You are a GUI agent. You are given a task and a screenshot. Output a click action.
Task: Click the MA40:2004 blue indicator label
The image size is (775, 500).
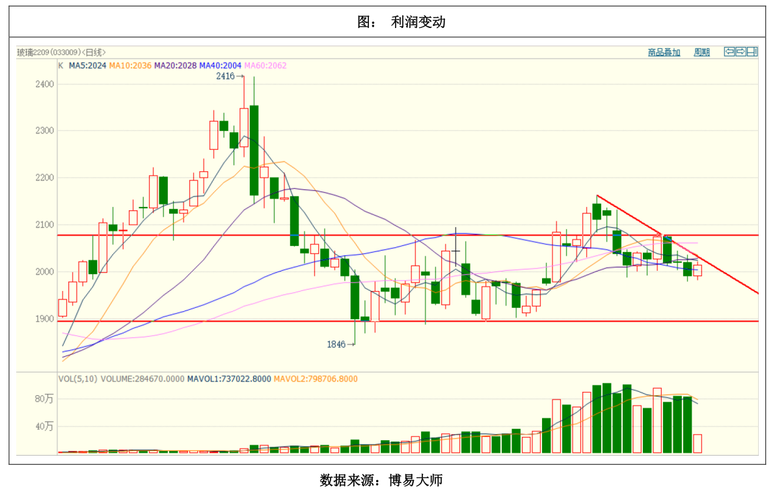tap(220, 66)
